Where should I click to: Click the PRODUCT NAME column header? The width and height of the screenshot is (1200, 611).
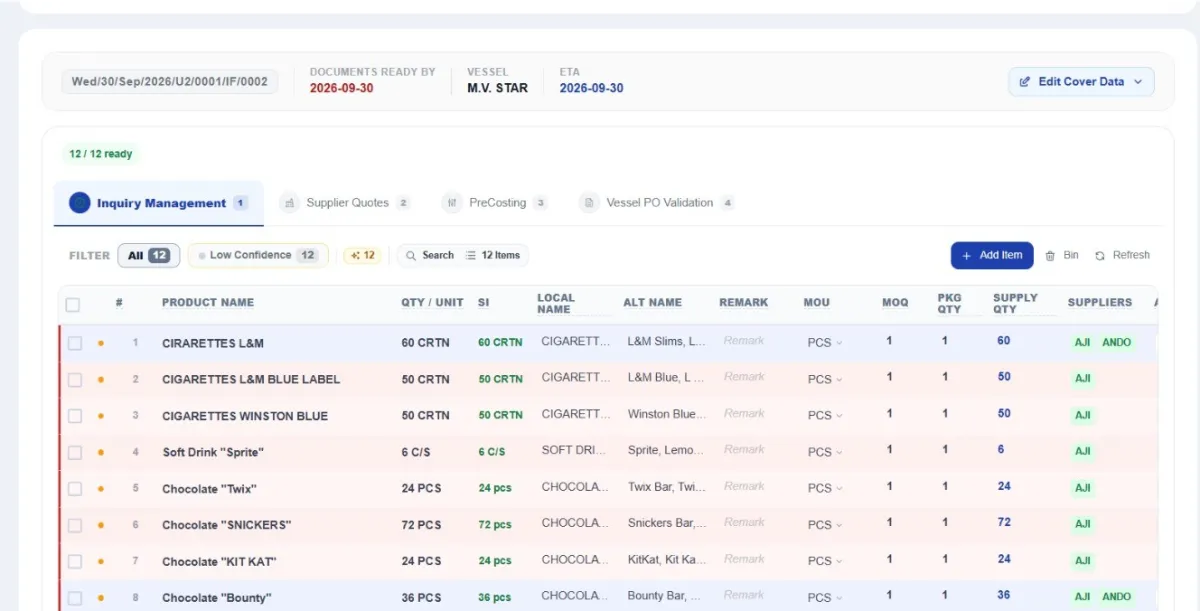coord(208,302)
